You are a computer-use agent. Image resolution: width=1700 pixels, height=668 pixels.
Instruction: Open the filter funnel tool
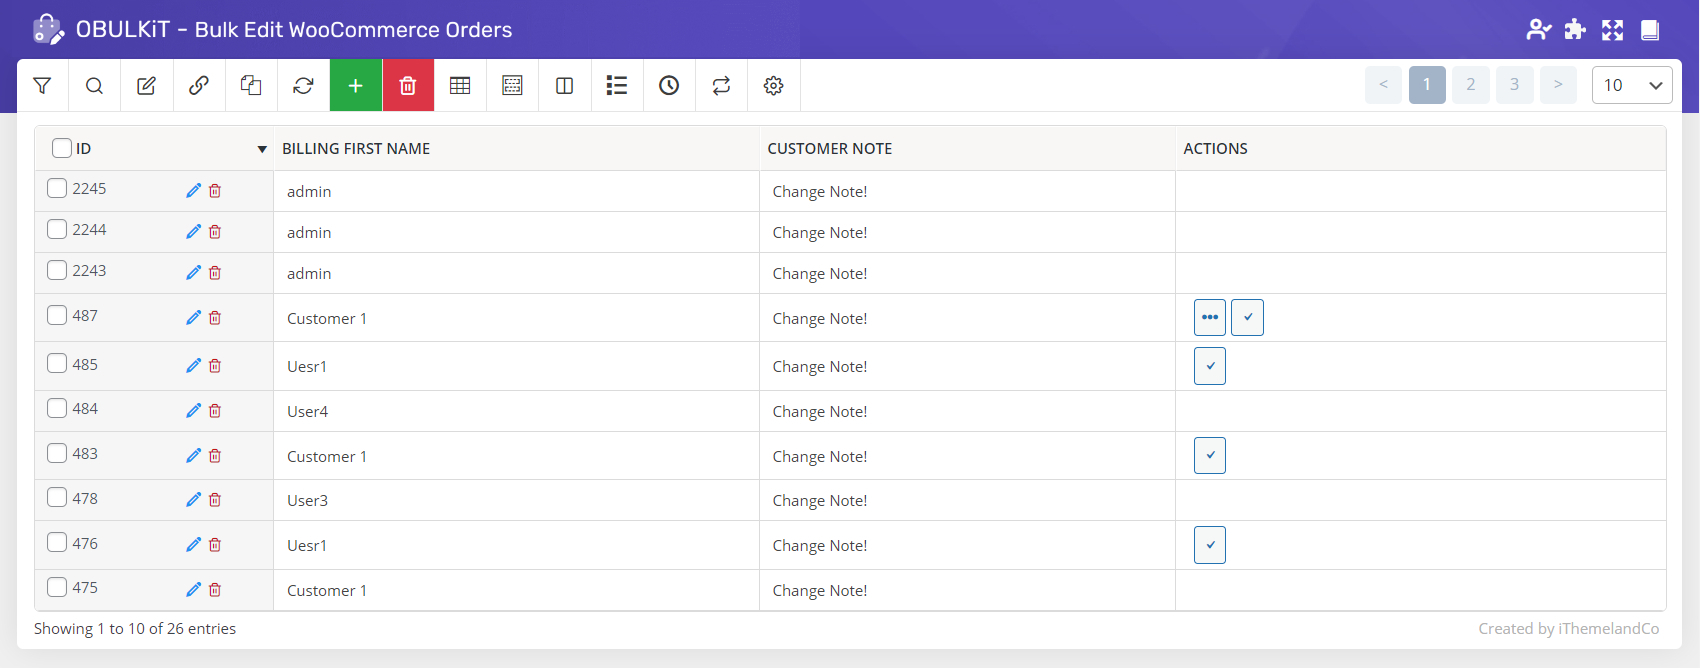coord(42,86)
